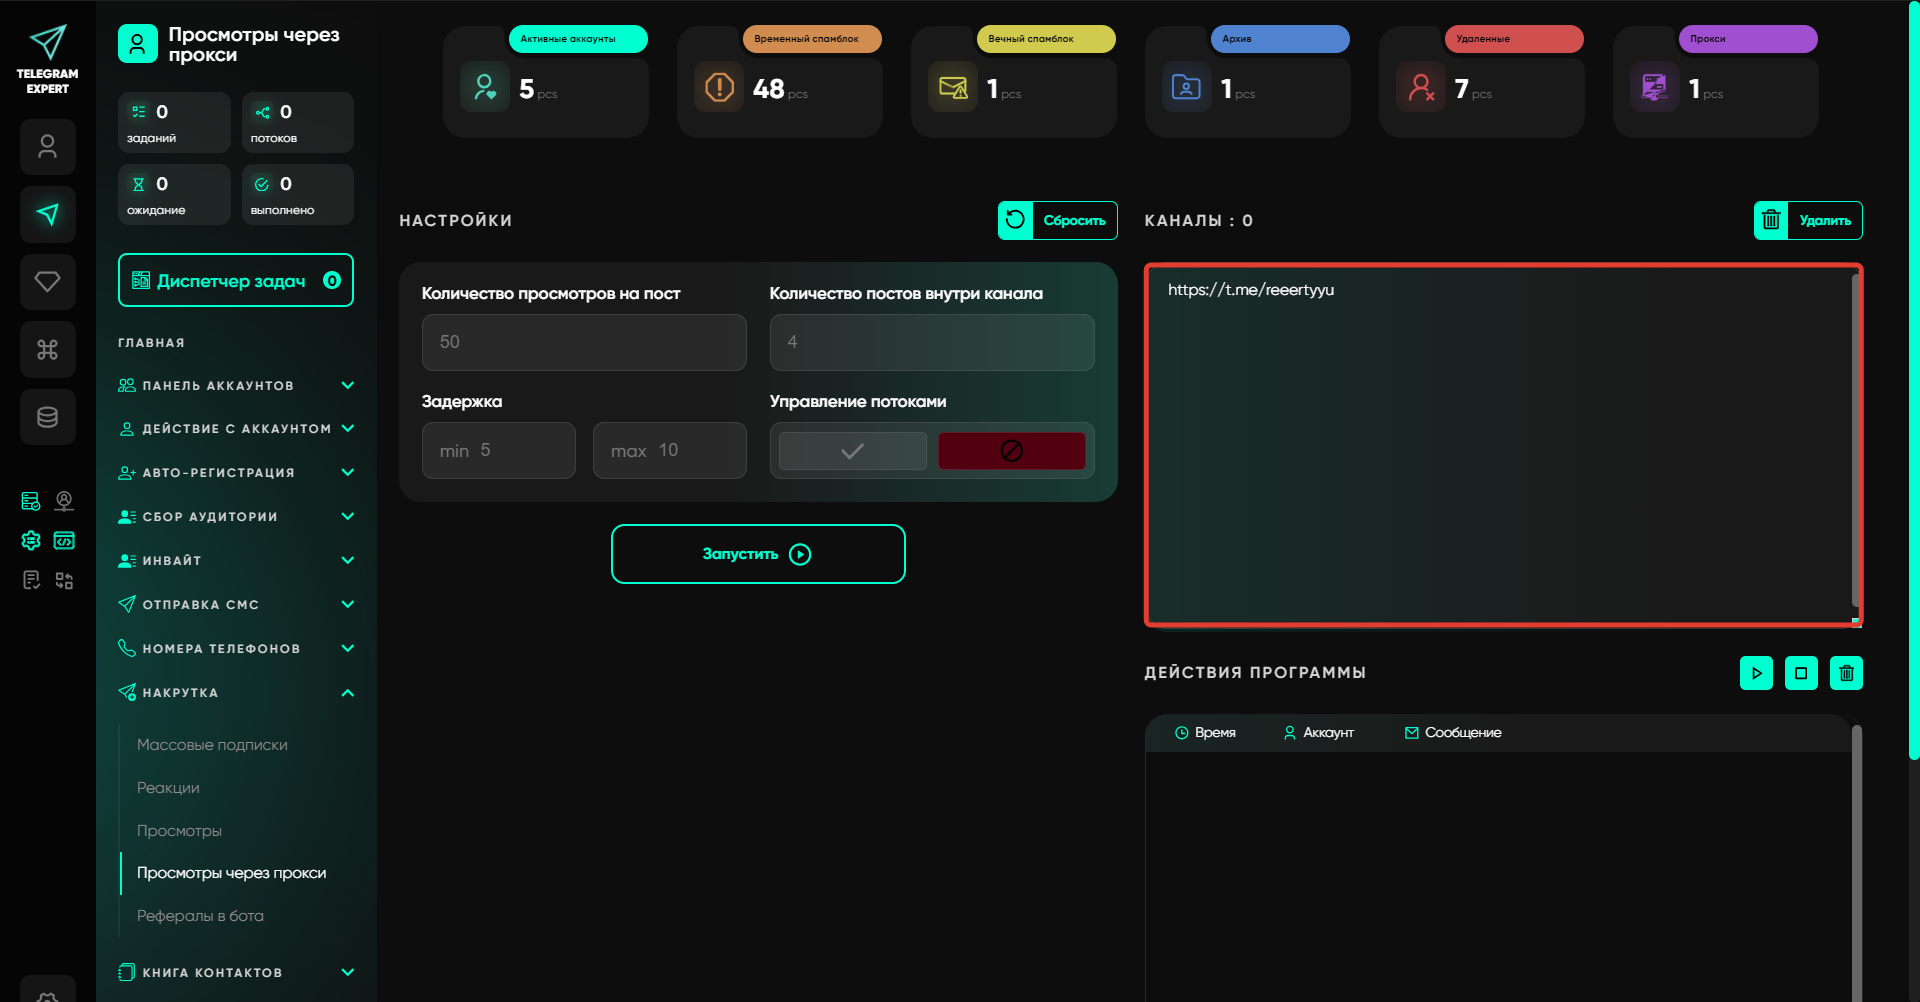
Task: Open the Диспетчер задач task manager
Action: [236, 281]
